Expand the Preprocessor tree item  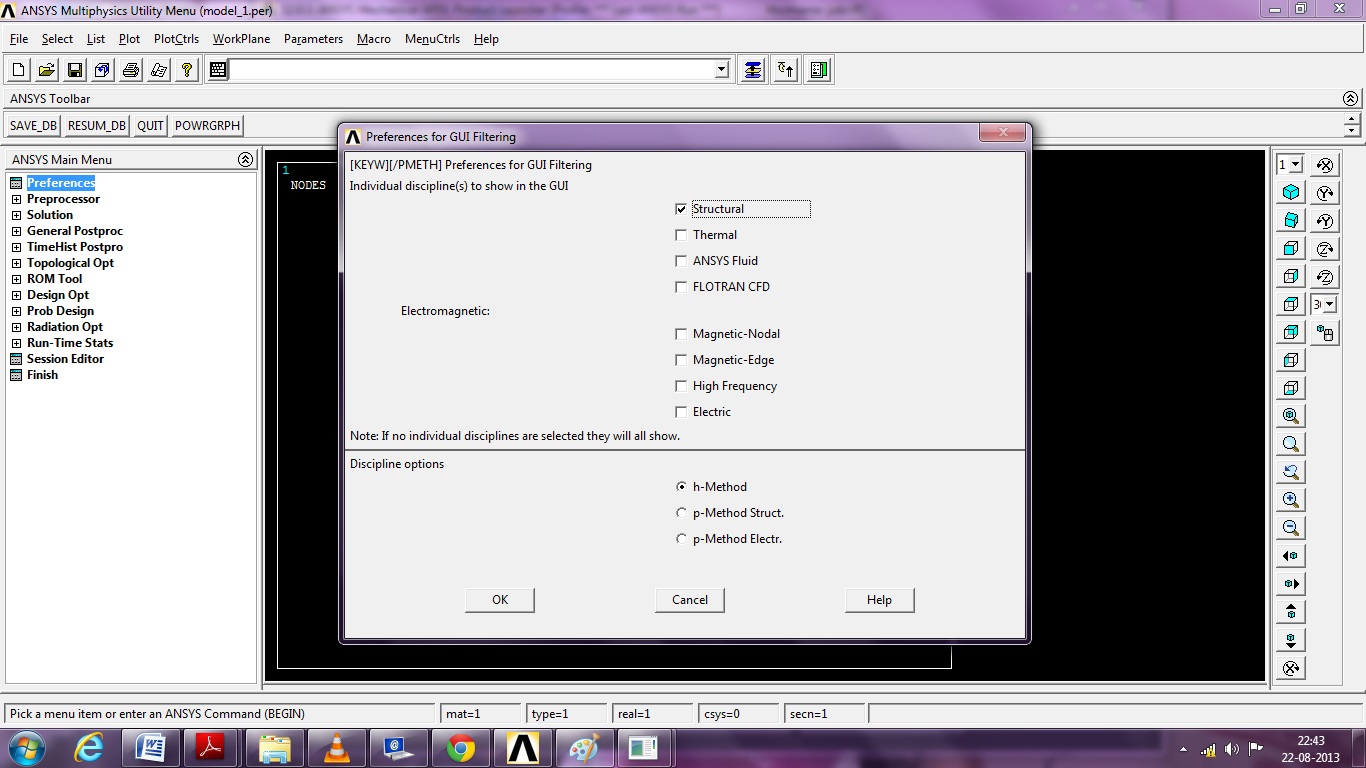coord(16,199)
